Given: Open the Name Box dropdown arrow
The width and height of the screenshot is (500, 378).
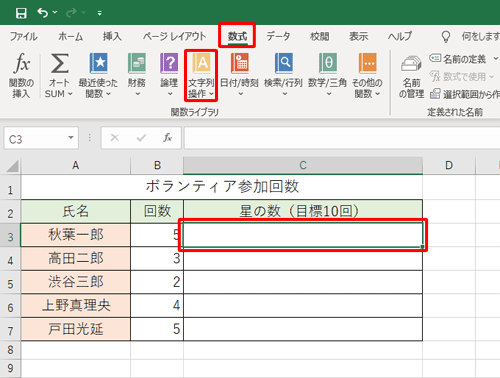Looking at the screenshot, I should coord(71,138).
